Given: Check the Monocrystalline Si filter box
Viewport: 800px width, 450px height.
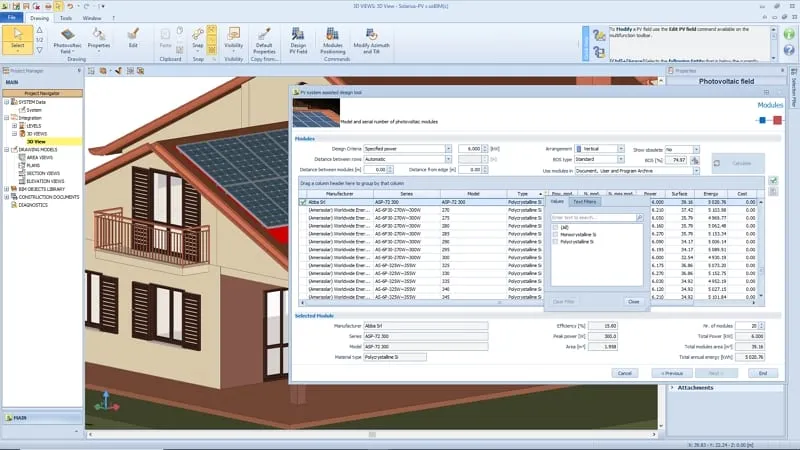Looking at the screenshot, I should (556, 234).
